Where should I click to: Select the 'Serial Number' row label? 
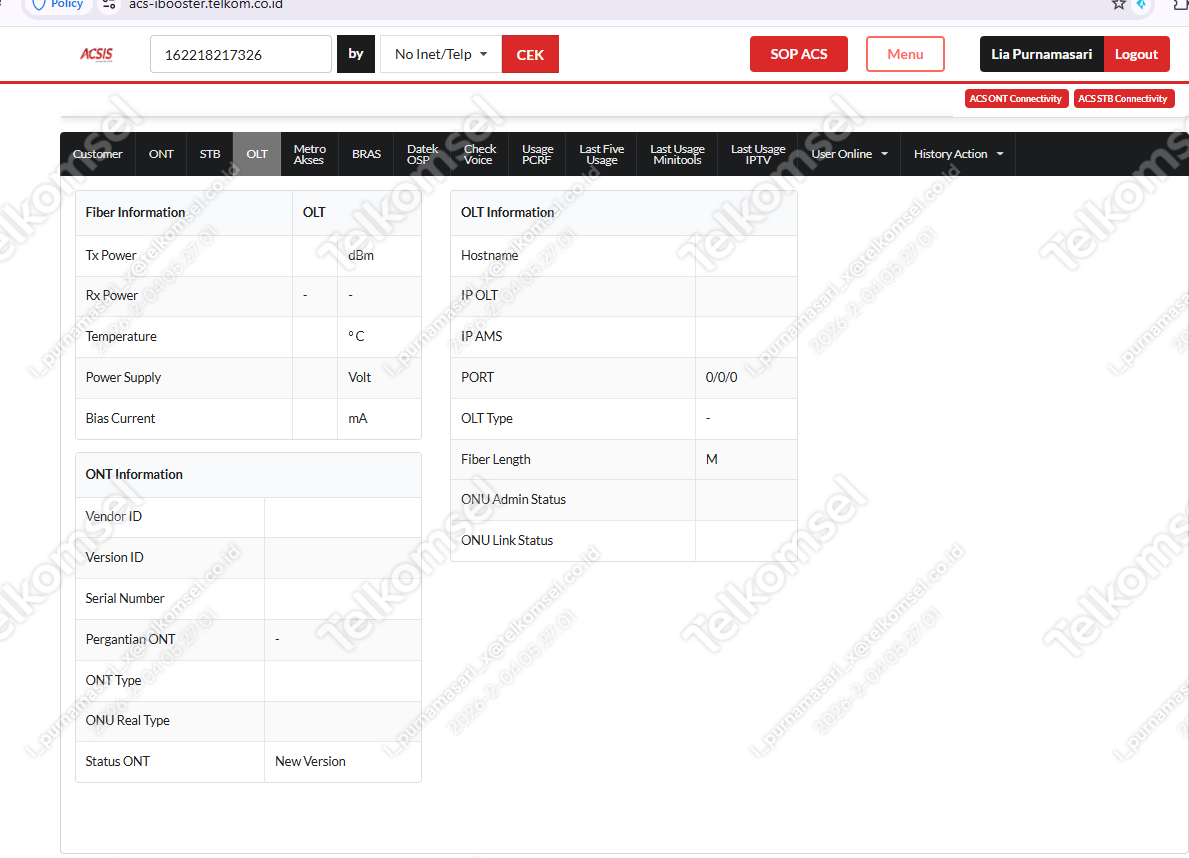124,598
